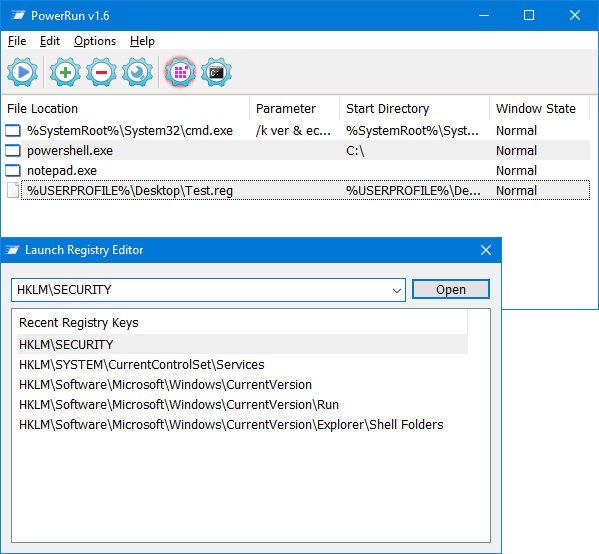The image size is (599, 554).
Task: Click the '/k ver & ec...' parameter cell
Action: pyautogui.click(x=293, y=131)
